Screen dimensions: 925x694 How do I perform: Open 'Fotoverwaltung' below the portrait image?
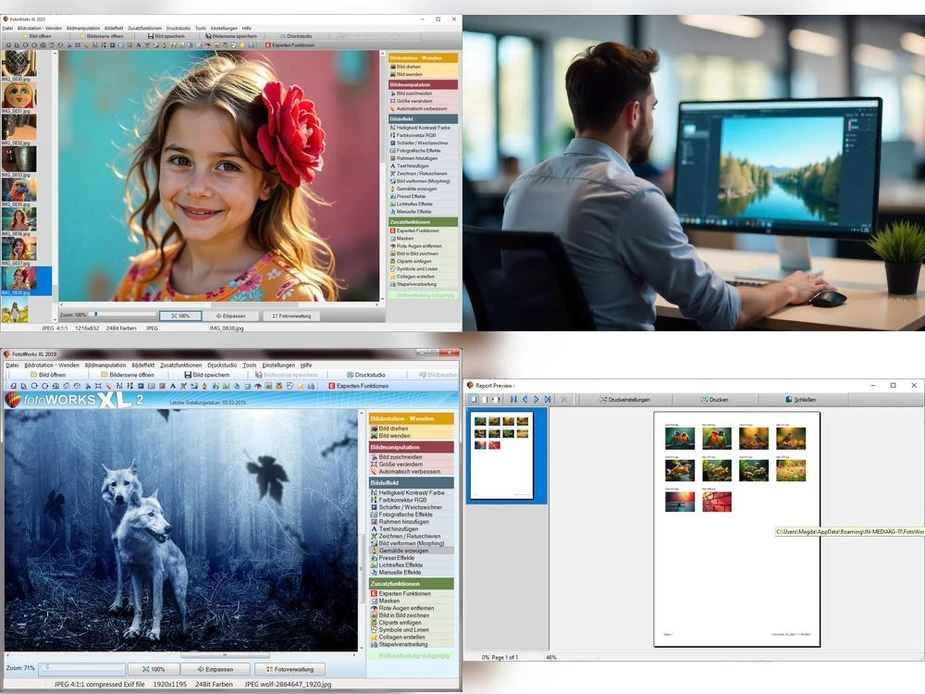click(x=291, y=316)
